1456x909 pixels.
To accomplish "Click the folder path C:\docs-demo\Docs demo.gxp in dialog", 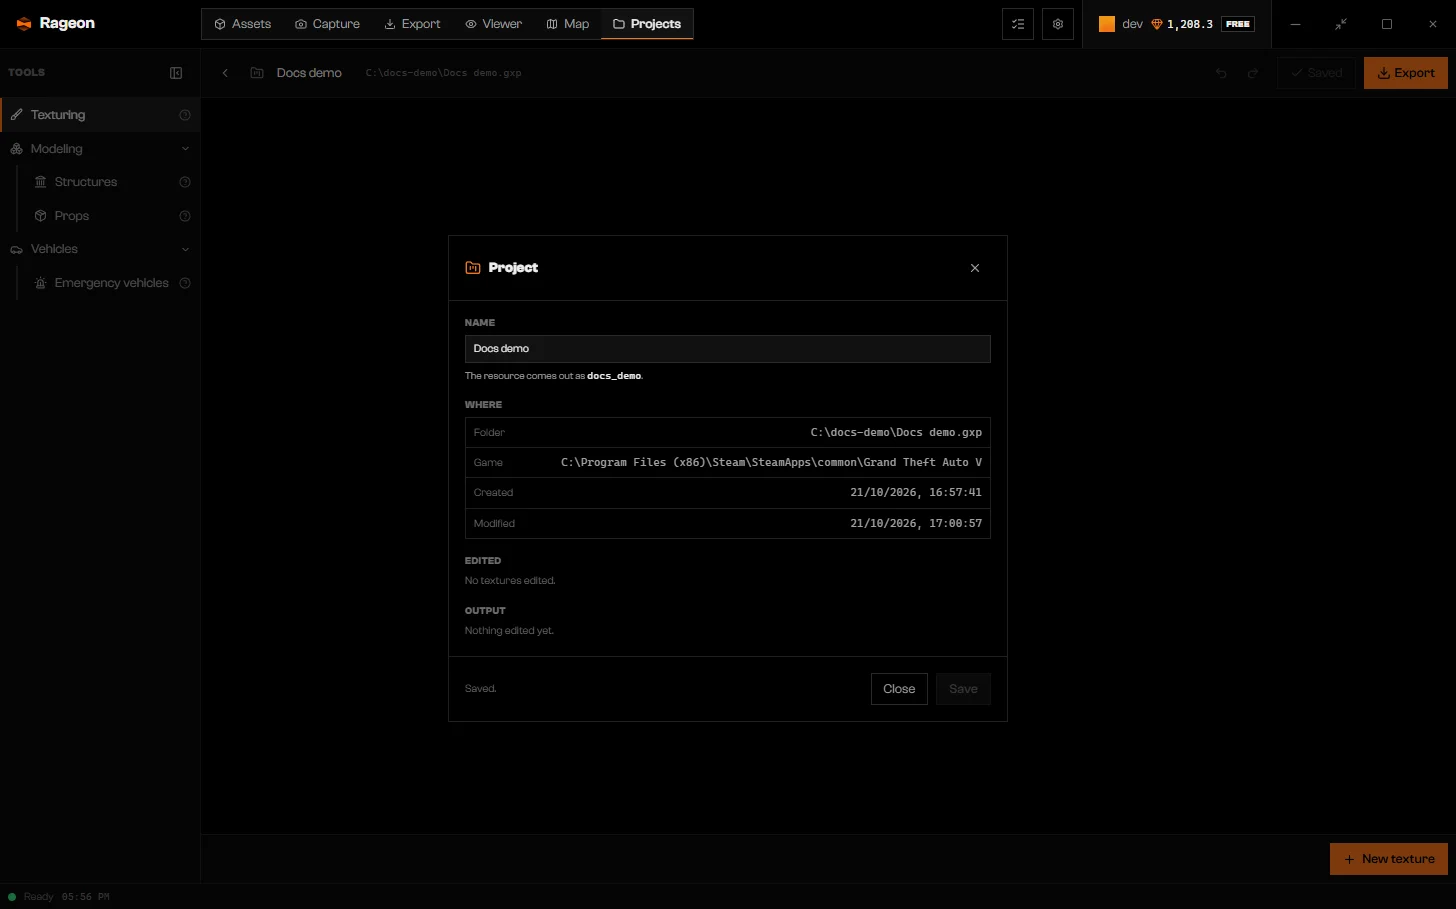I will coord(896,433).
